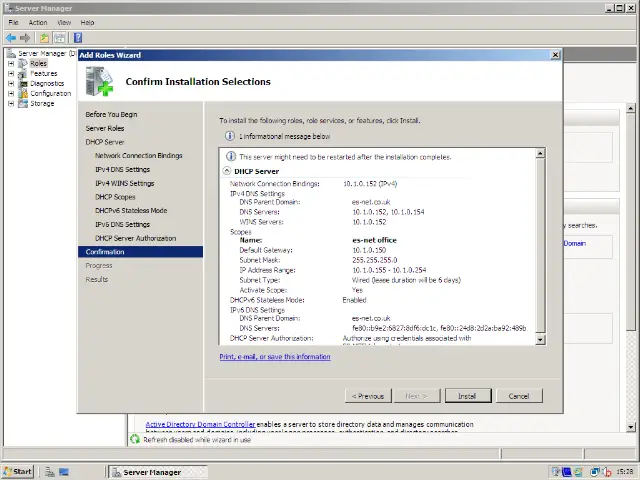Click summary list scroll-down arrow
The width and height of the screenshot is (640, 480).
click(x=540, y=339)
